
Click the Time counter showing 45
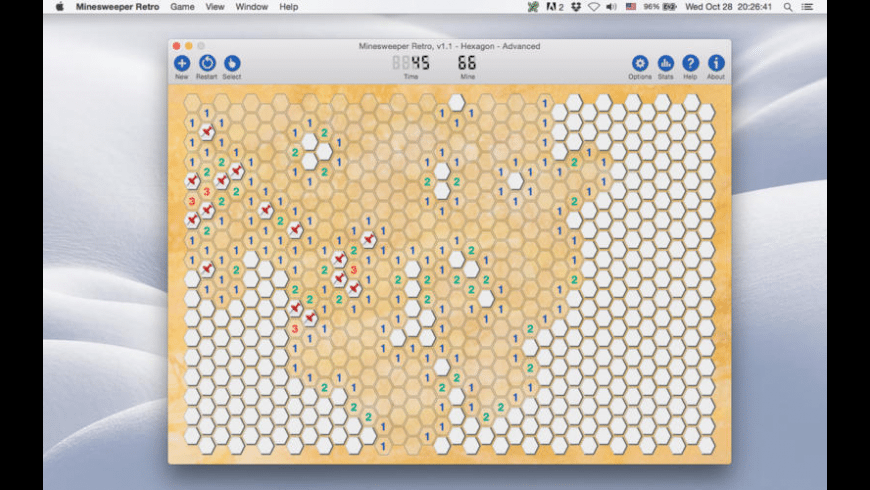(x=411, y=63)
